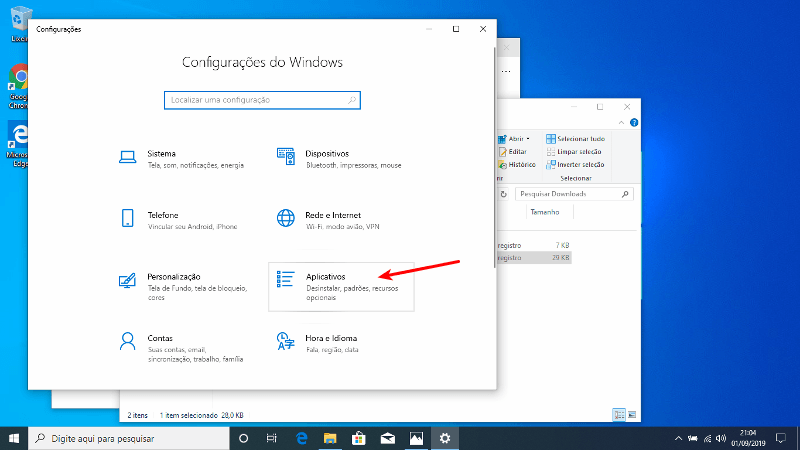
Task: Switch Explorer to large icons view
Action: click(x=632, y=415)
